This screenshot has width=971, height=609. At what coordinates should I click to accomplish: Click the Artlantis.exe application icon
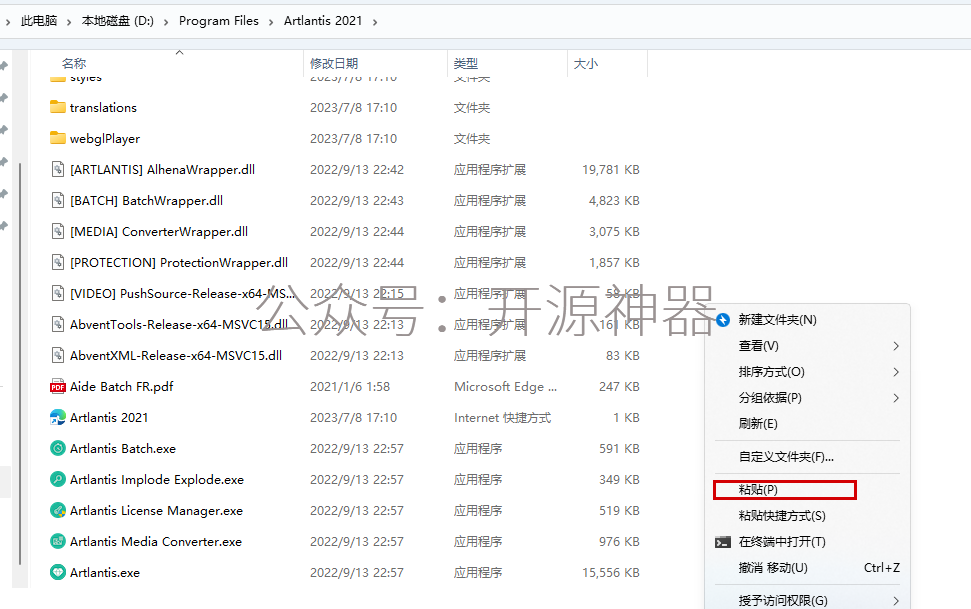point(58,572)
